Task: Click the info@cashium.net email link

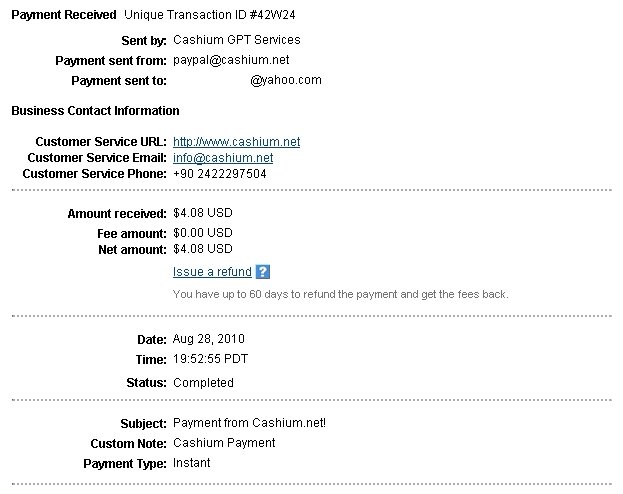Action: click(x=223, y=158)
